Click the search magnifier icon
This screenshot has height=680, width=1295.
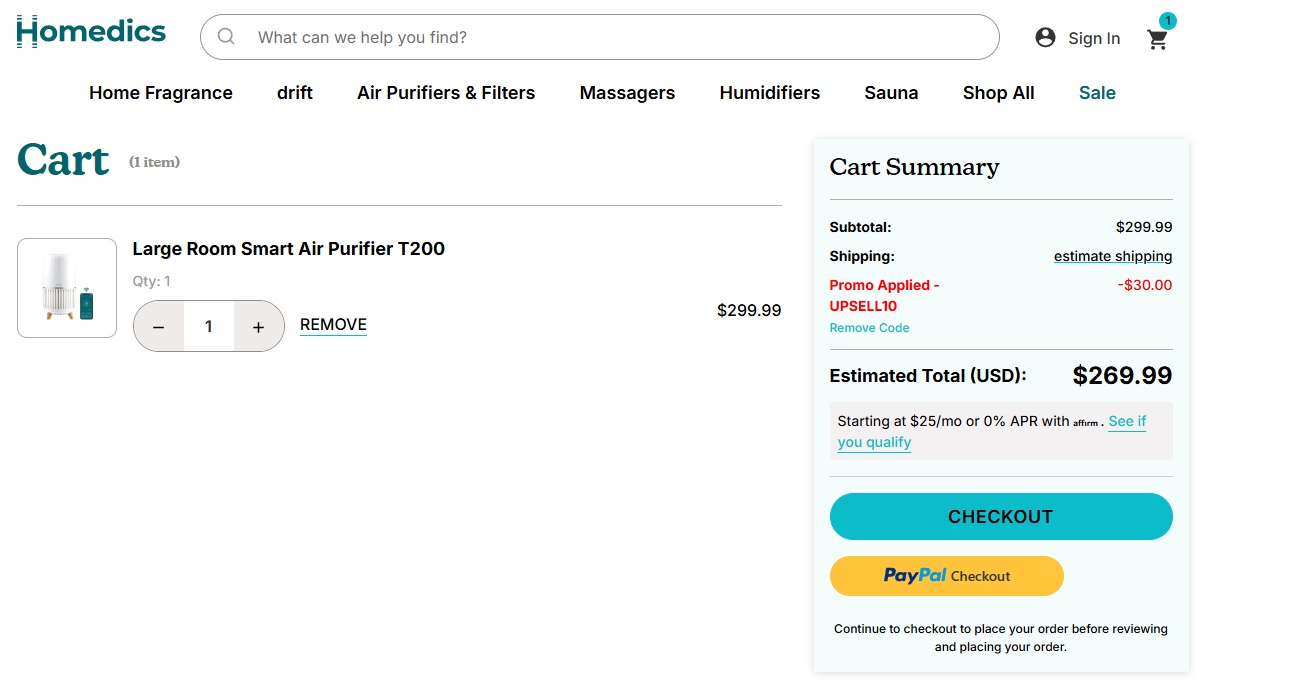point(226,37)
